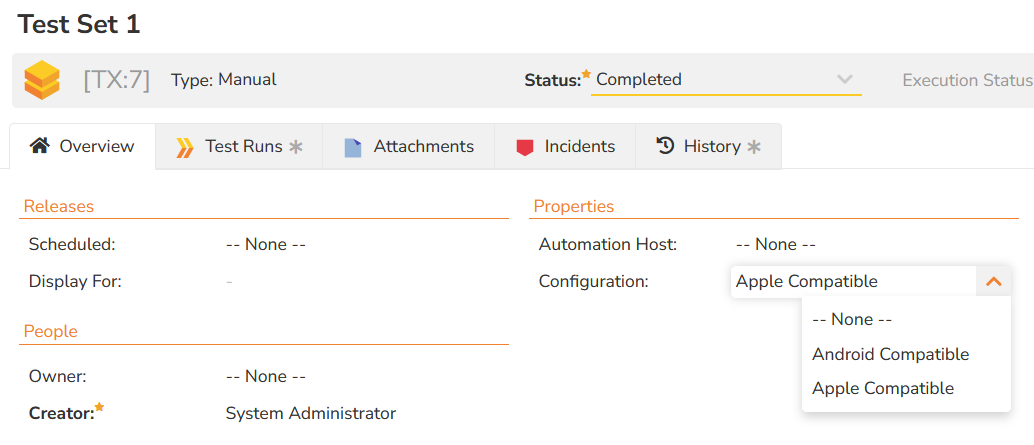Switch to the Attachments tab
This screenshot has width=1034, height=445.
(423, 147)
